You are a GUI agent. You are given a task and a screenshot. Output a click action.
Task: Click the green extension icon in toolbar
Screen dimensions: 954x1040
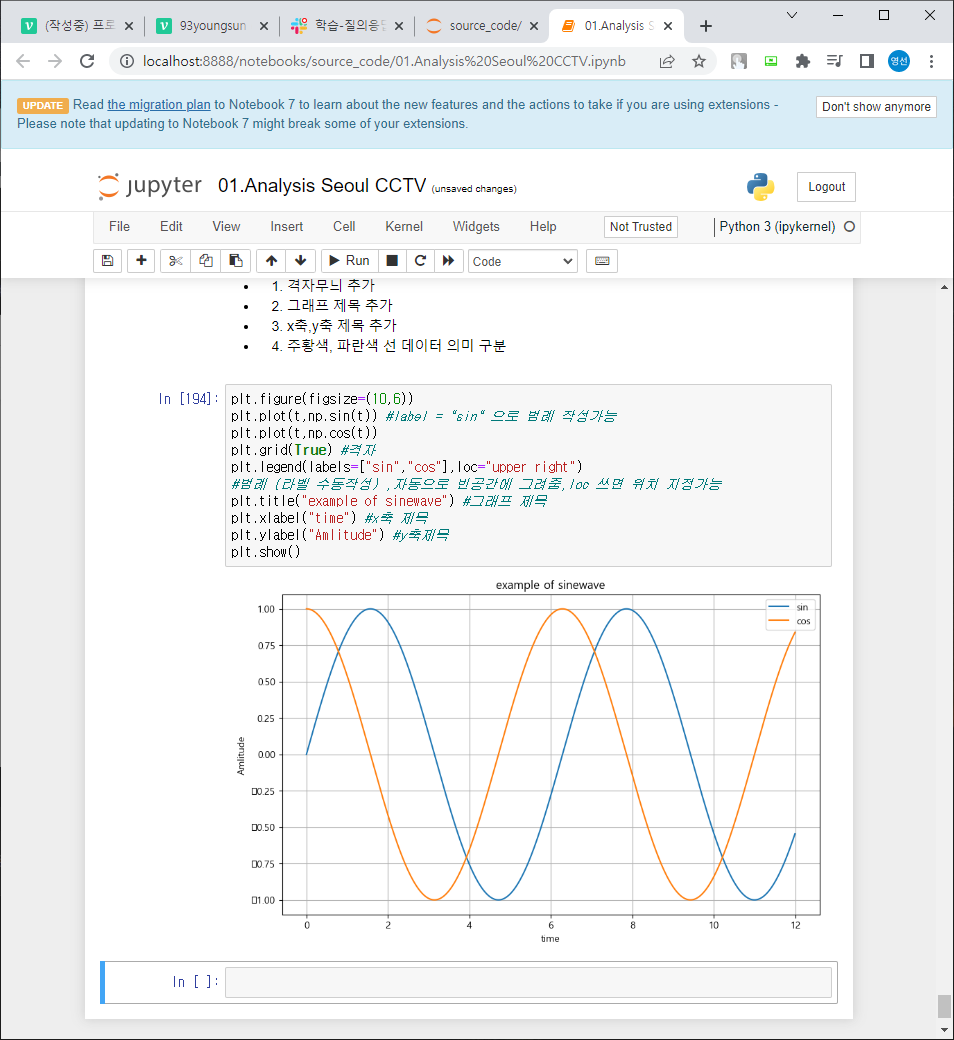coord(771,62)
